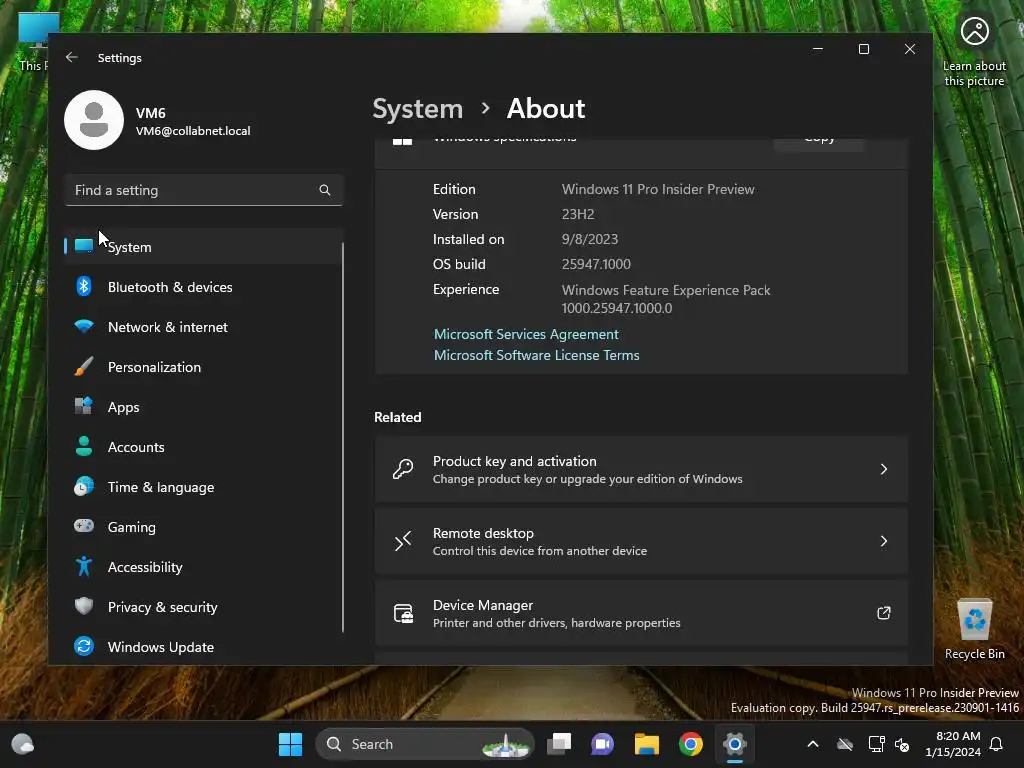Click the network display tray icon
This screenshot has width=1024, height=768.
pyautogui.click(x=876, y=744)
